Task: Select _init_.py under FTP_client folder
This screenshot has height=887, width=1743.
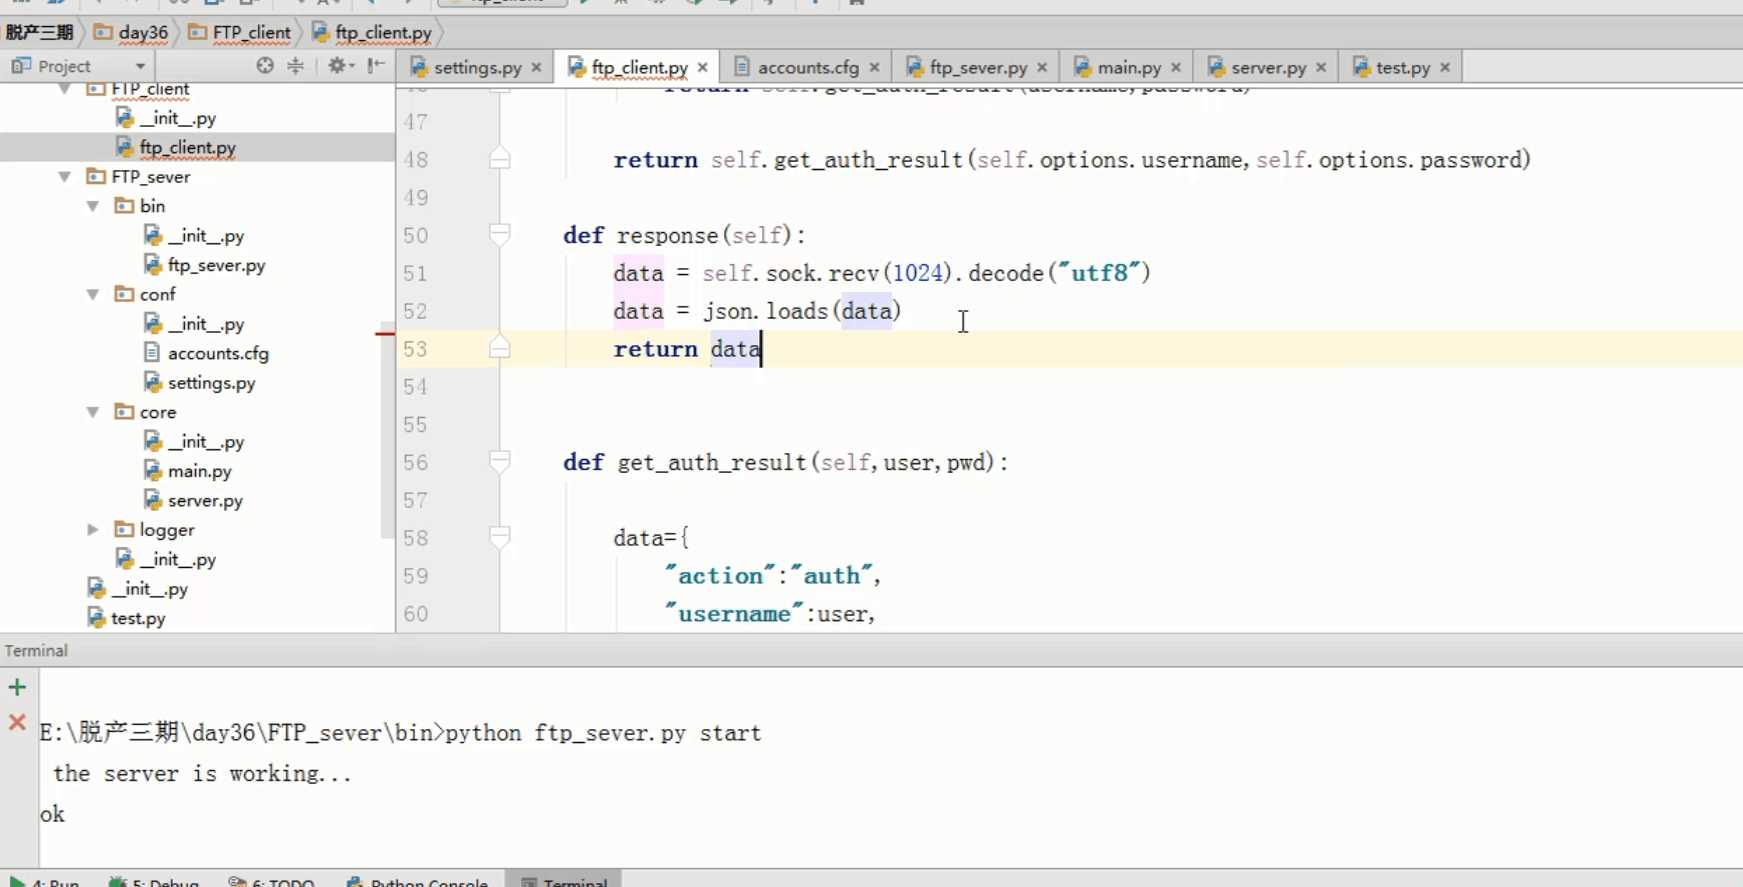Action: pyautogui.click(x=177, y=118)
